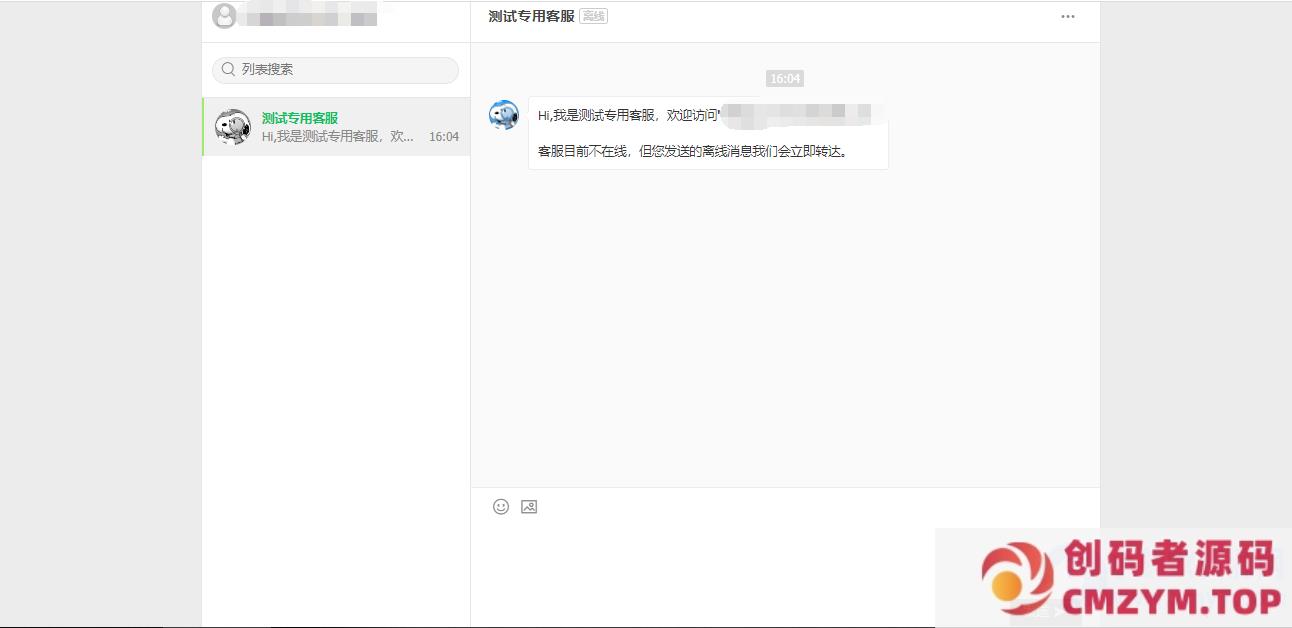Image resolution: width=1292 pixels, height=628 pixels.
Task: Click the sender avatar beside the message
Action: [504, 115]
